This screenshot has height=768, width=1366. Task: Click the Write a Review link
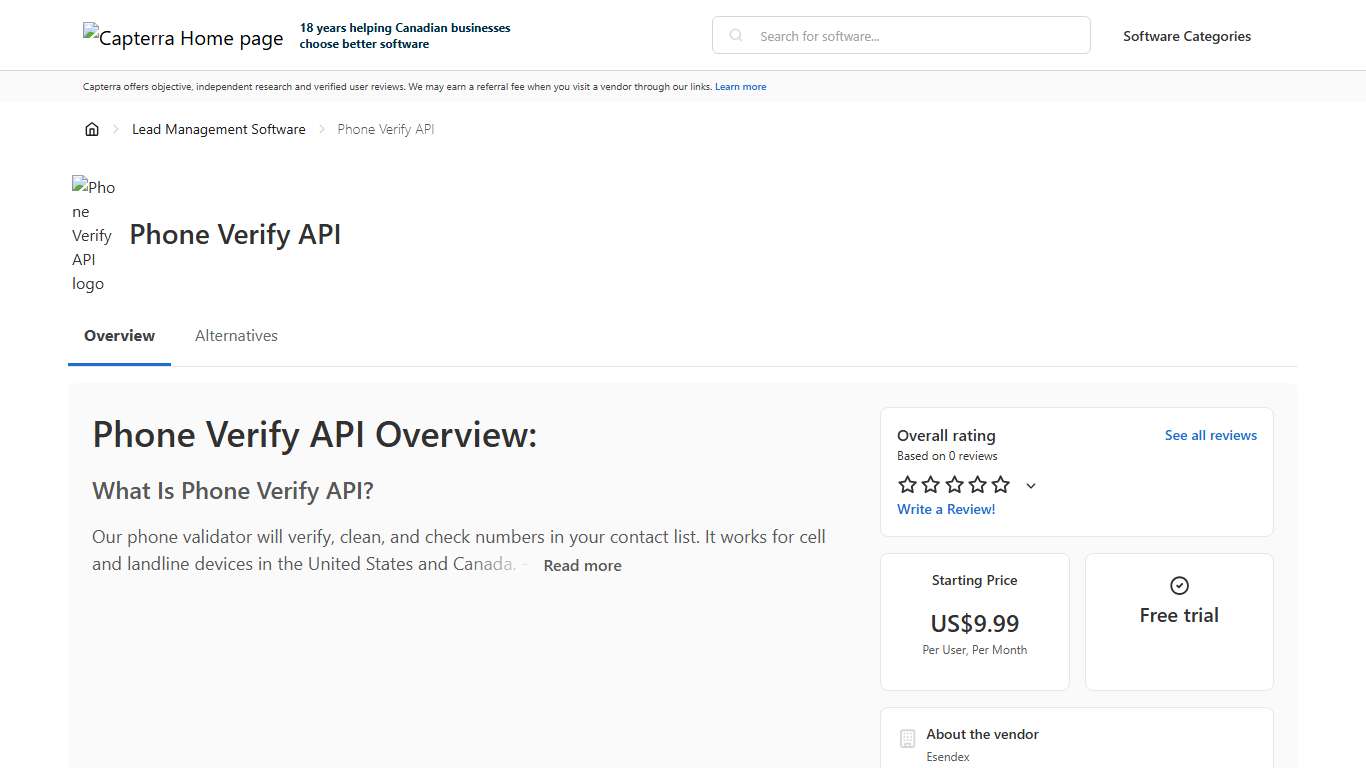[x=946, y=509]
